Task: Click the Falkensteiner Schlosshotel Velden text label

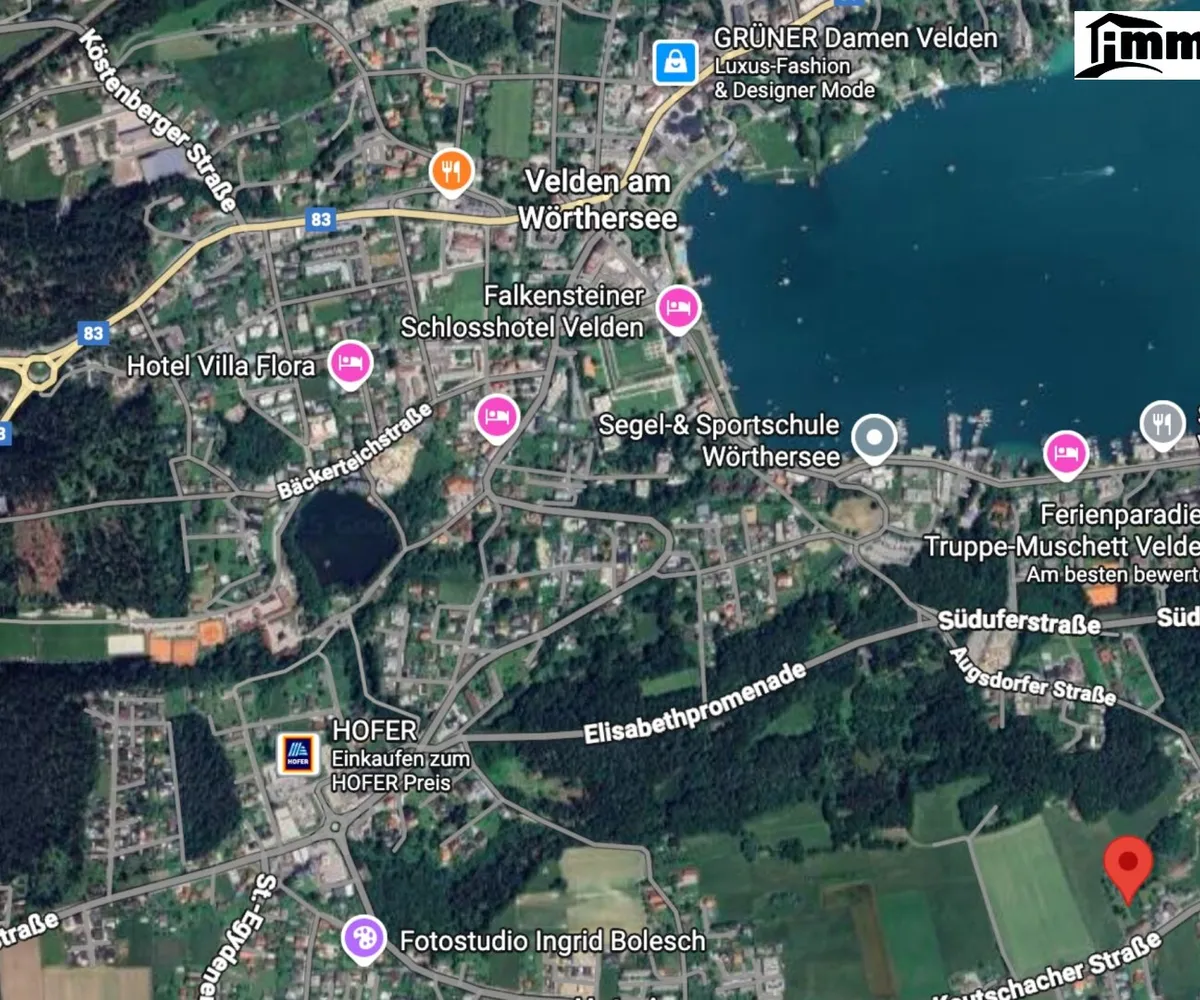Action: [522, 312]
